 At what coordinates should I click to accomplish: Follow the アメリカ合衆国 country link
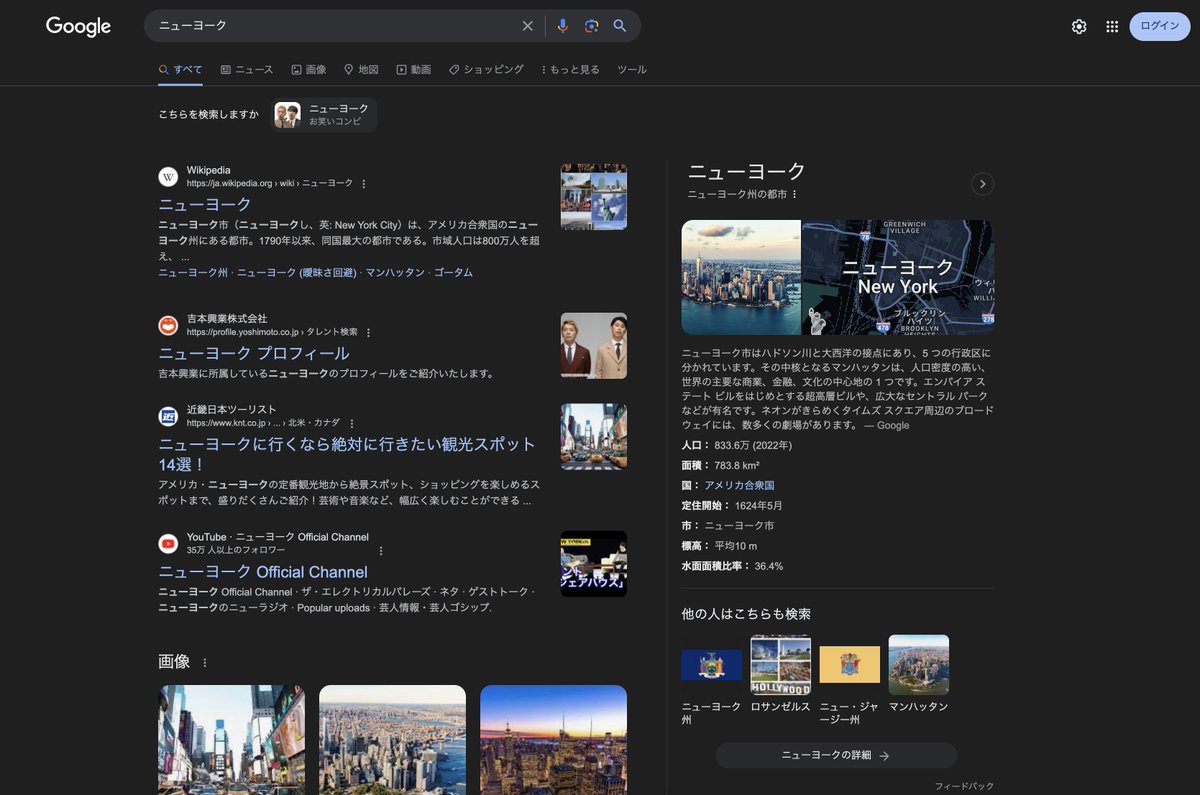pyautogui.click(x=739, y=485)
